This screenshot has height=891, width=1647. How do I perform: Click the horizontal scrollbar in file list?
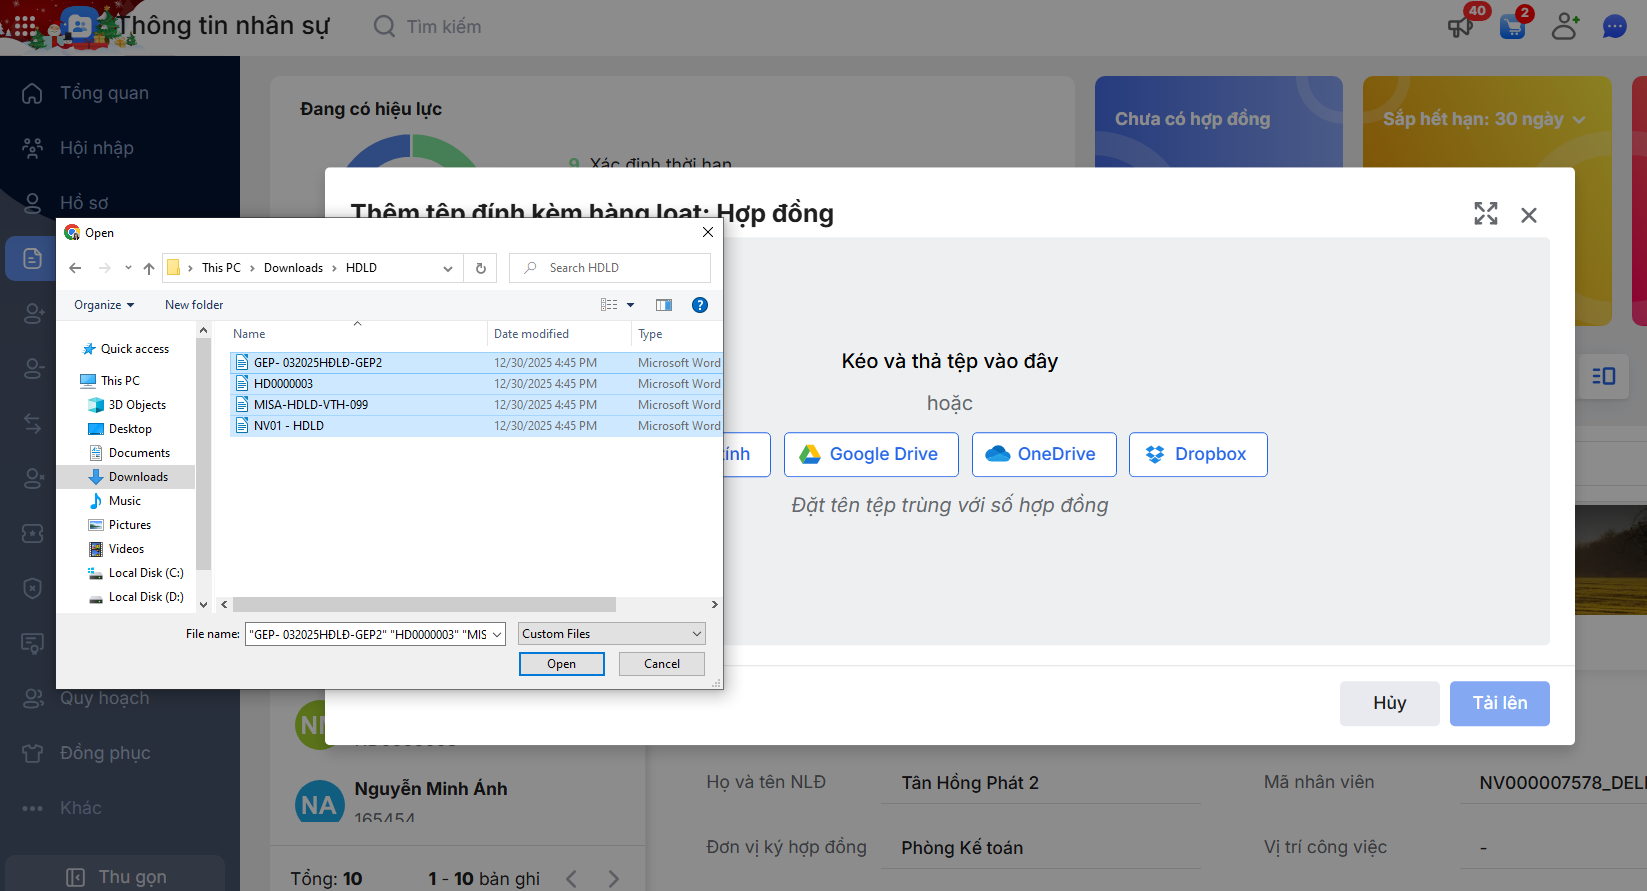[424, 604]
